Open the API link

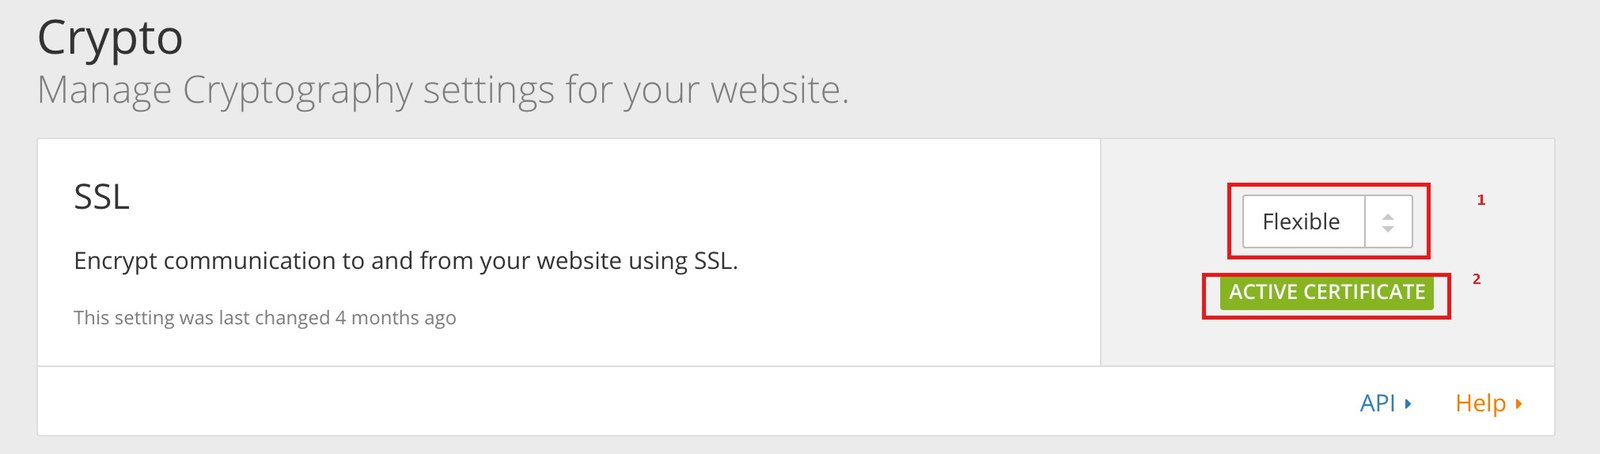(x=1377, y=403)
